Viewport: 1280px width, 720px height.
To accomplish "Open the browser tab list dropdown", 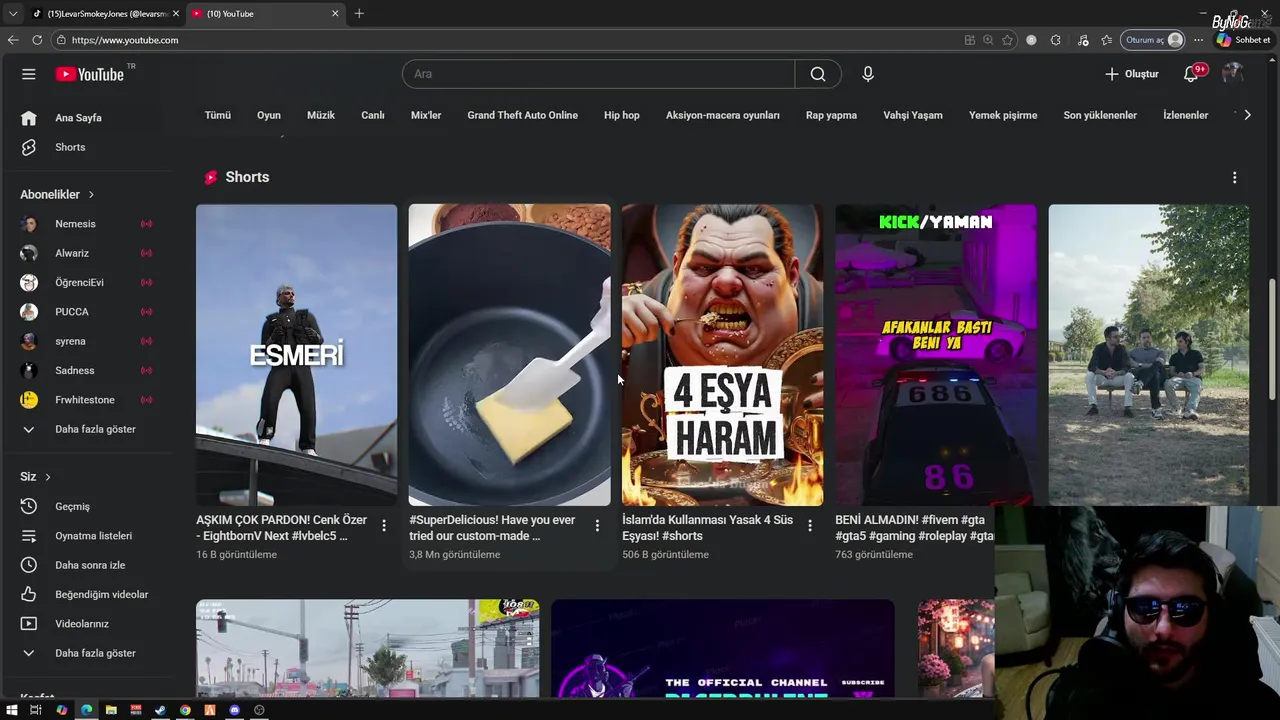I will point(12,13).
